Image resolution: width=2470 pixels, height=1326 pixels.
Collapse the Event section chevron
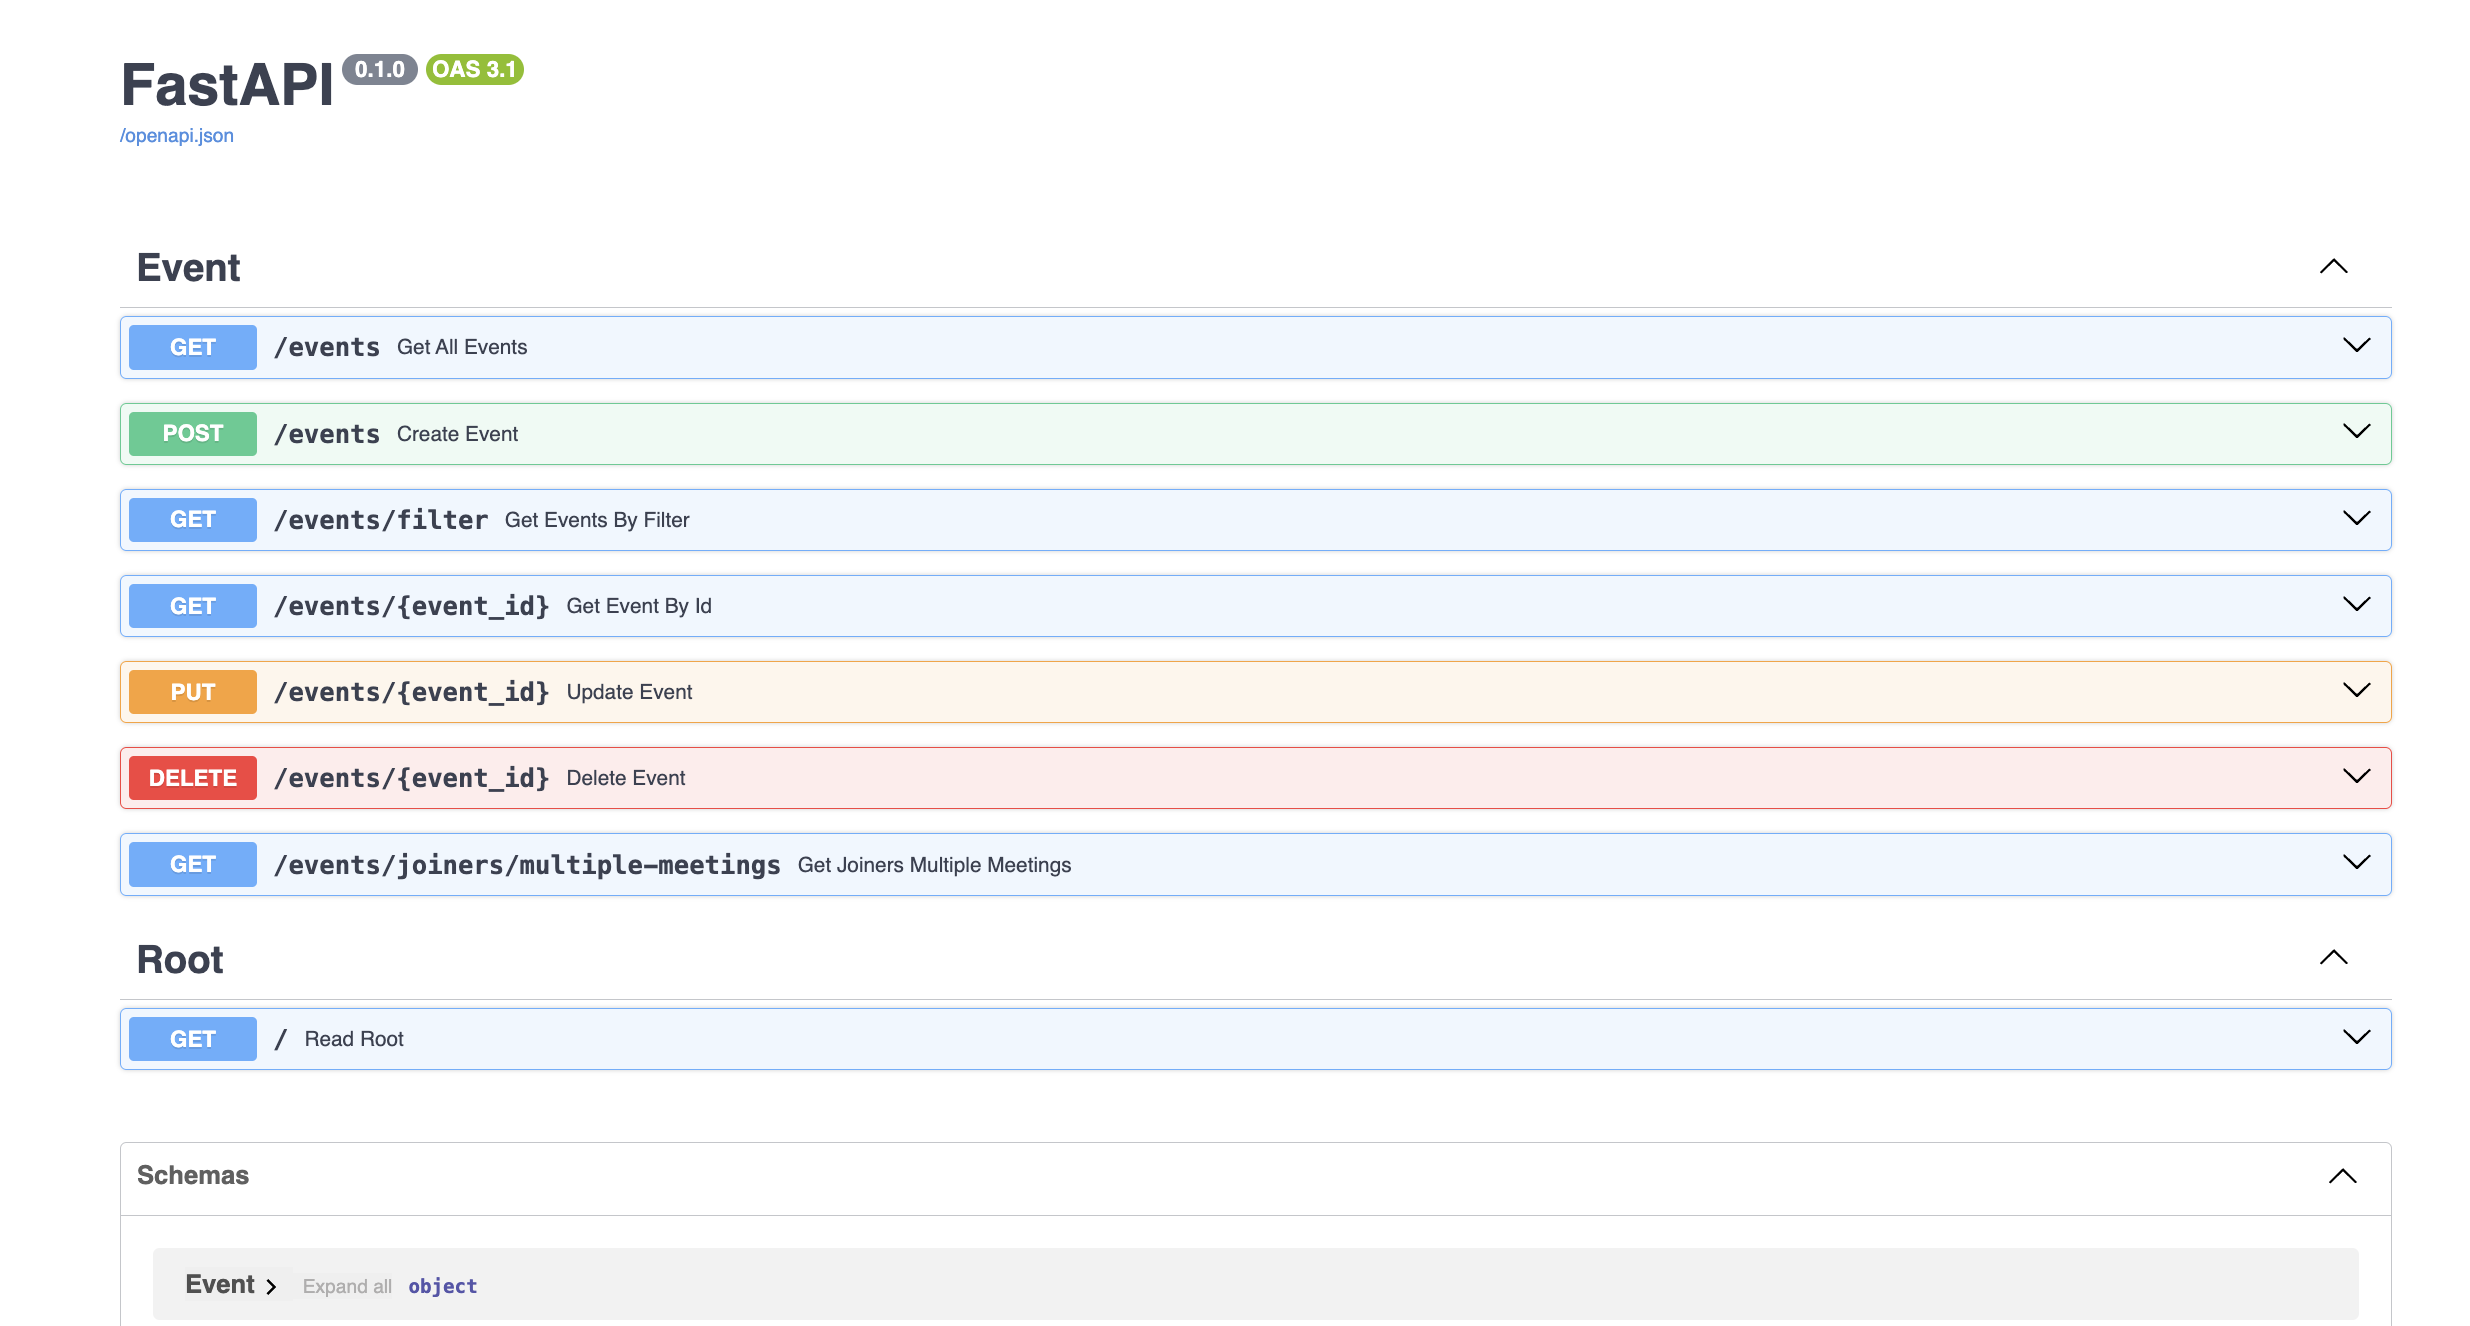[x=2333, y=266]
